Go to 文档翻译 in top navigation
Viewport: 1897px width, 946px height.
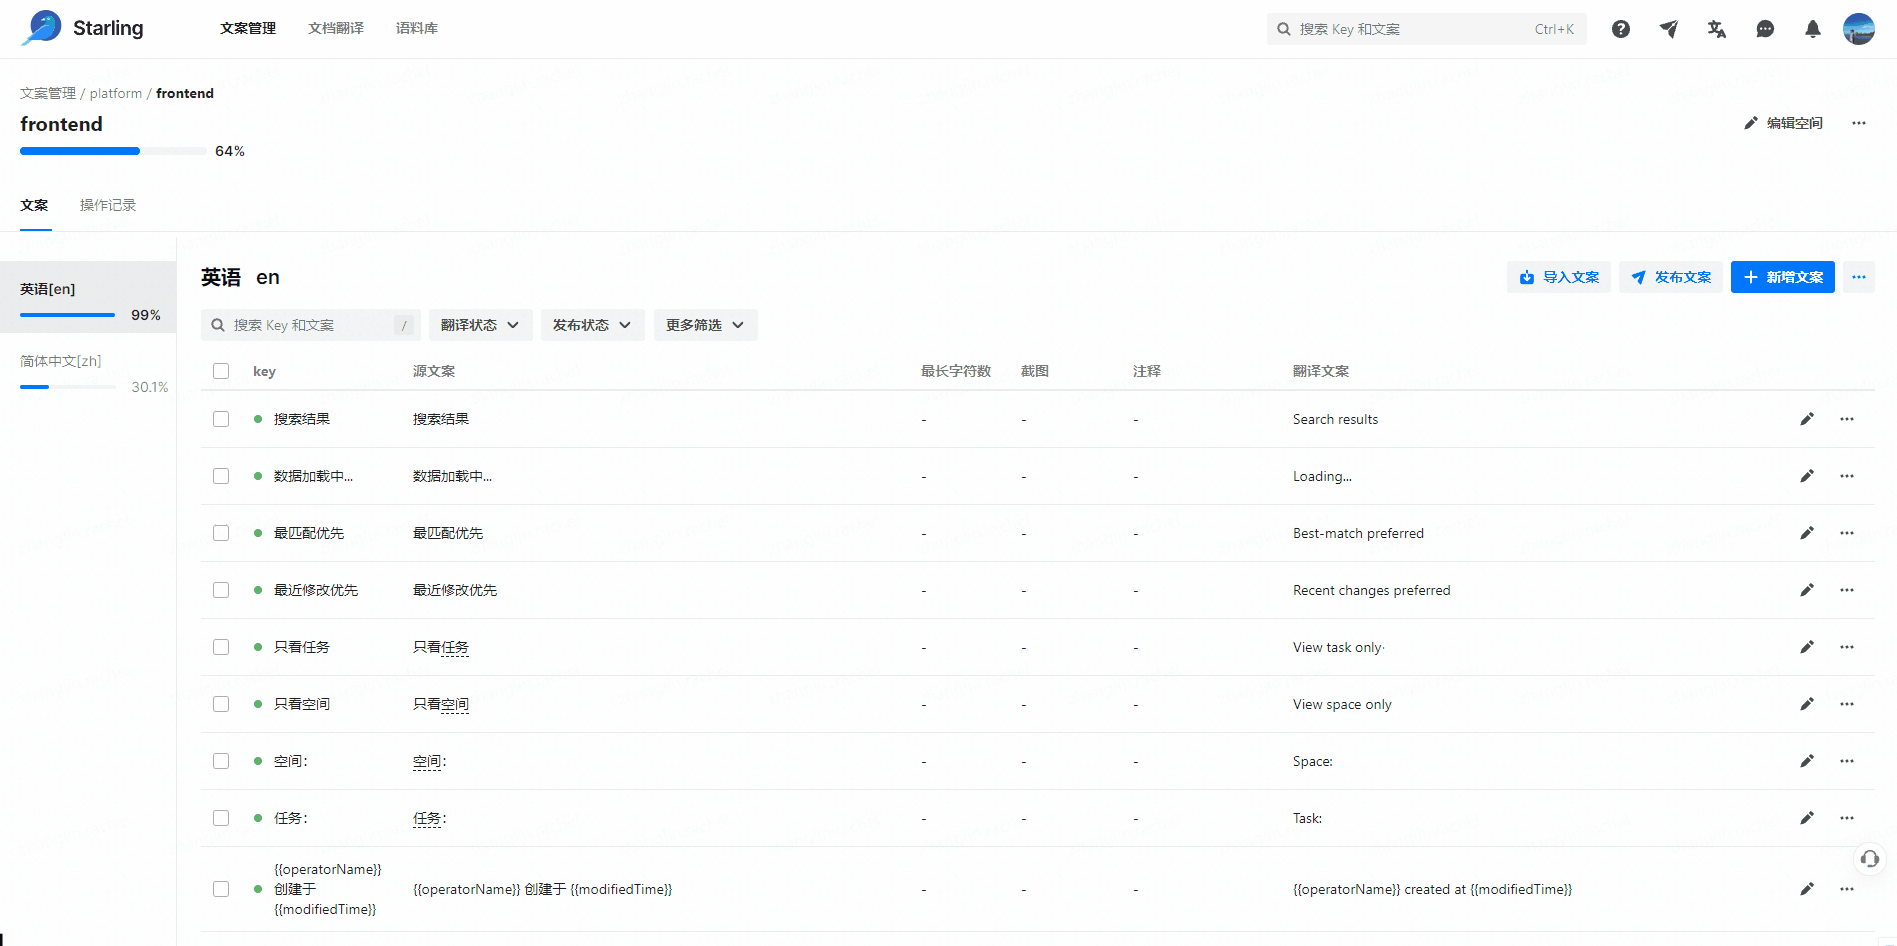click(336, 28)
